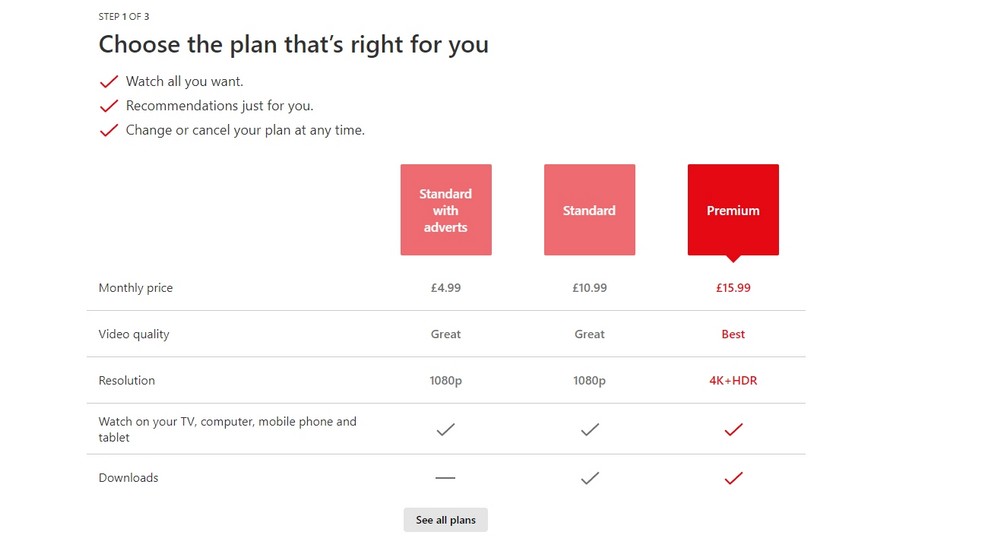Click the red checkmark beside Watch all you want

(109, 82)
